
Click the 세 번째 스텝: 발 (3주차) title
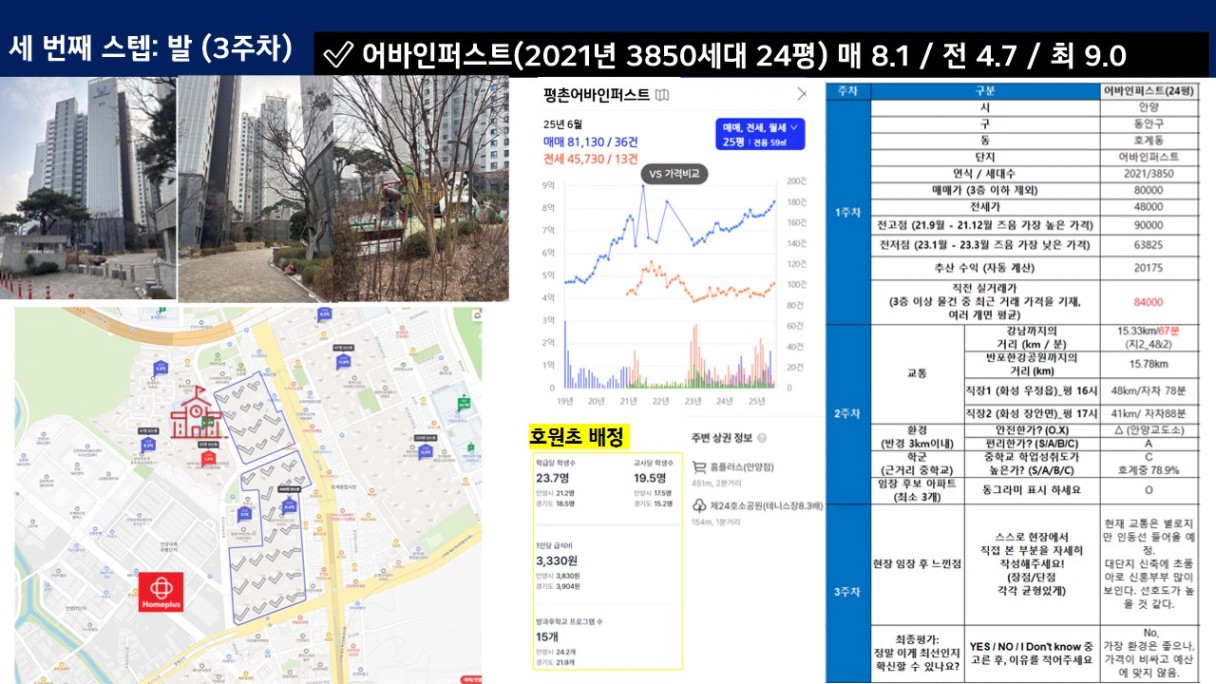[150, 48]
